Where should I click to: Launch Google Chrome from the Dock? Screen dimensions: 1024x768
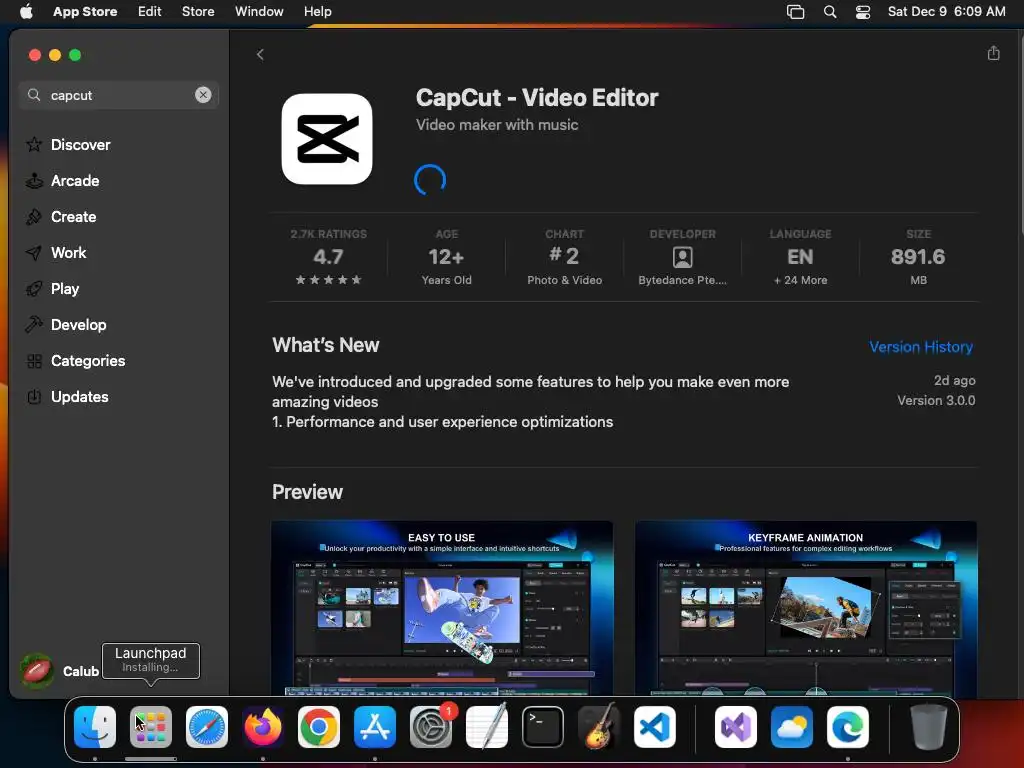click(319, 727)
